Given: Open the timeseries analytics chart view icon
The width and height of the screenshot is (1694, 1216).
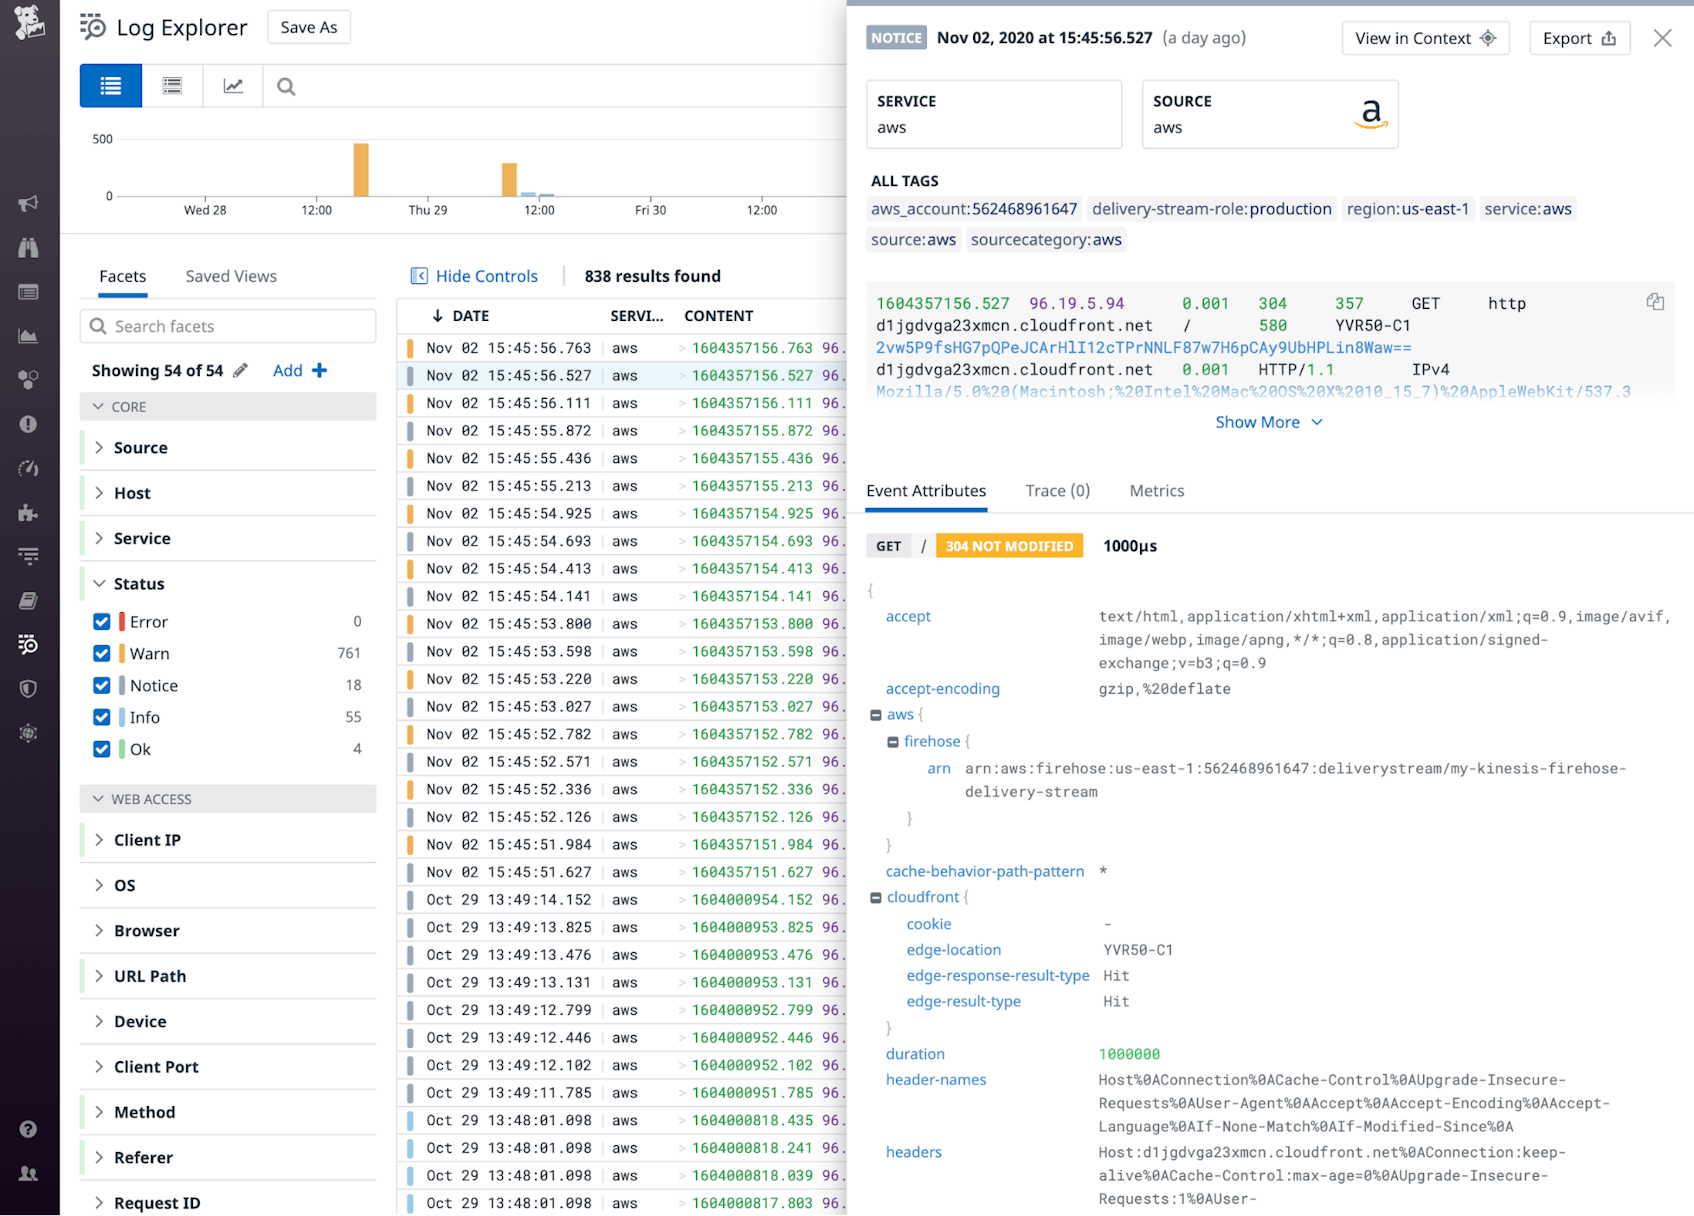Looking at the screenshot, I should click(x=233, y=86).
